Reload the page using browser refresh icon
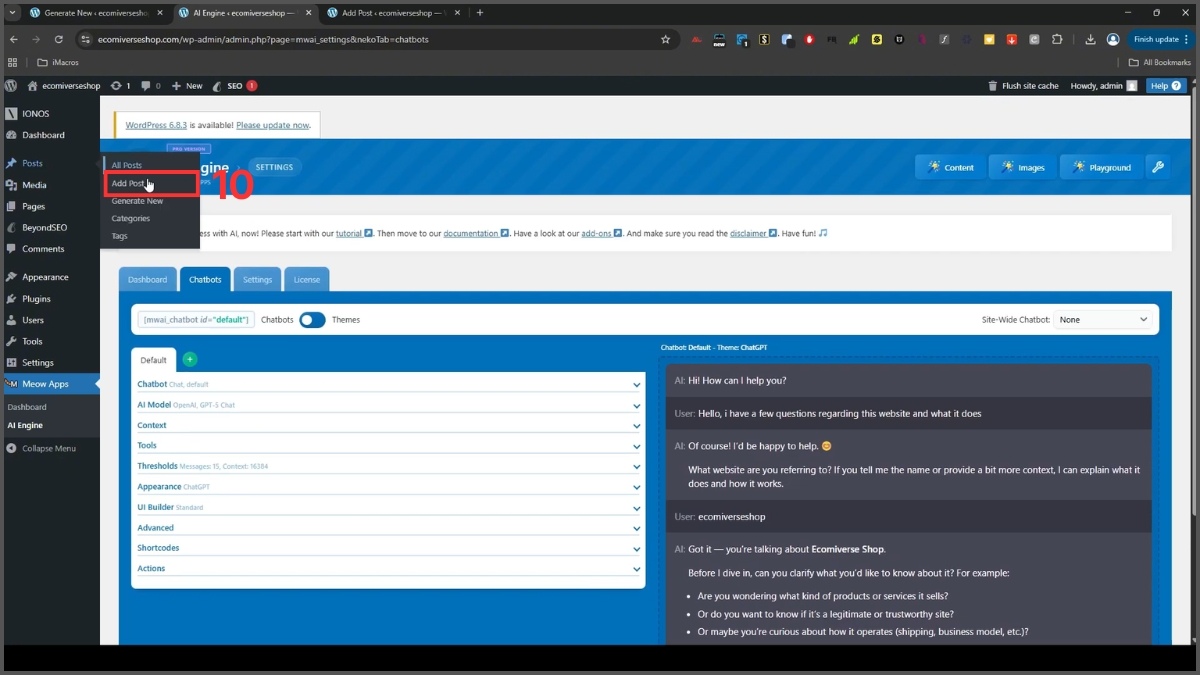1200x675 pixels. point(59,40)
